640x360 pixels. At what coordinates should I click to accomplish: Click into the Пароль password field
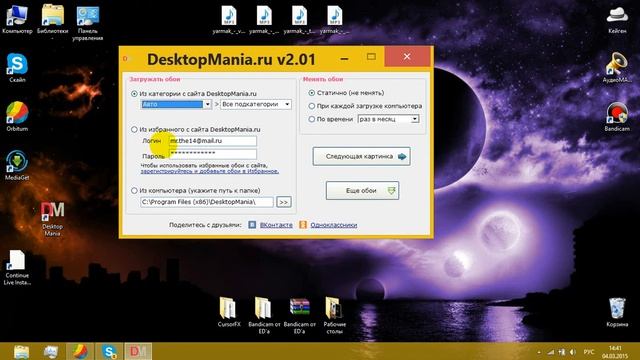[213, 153]
